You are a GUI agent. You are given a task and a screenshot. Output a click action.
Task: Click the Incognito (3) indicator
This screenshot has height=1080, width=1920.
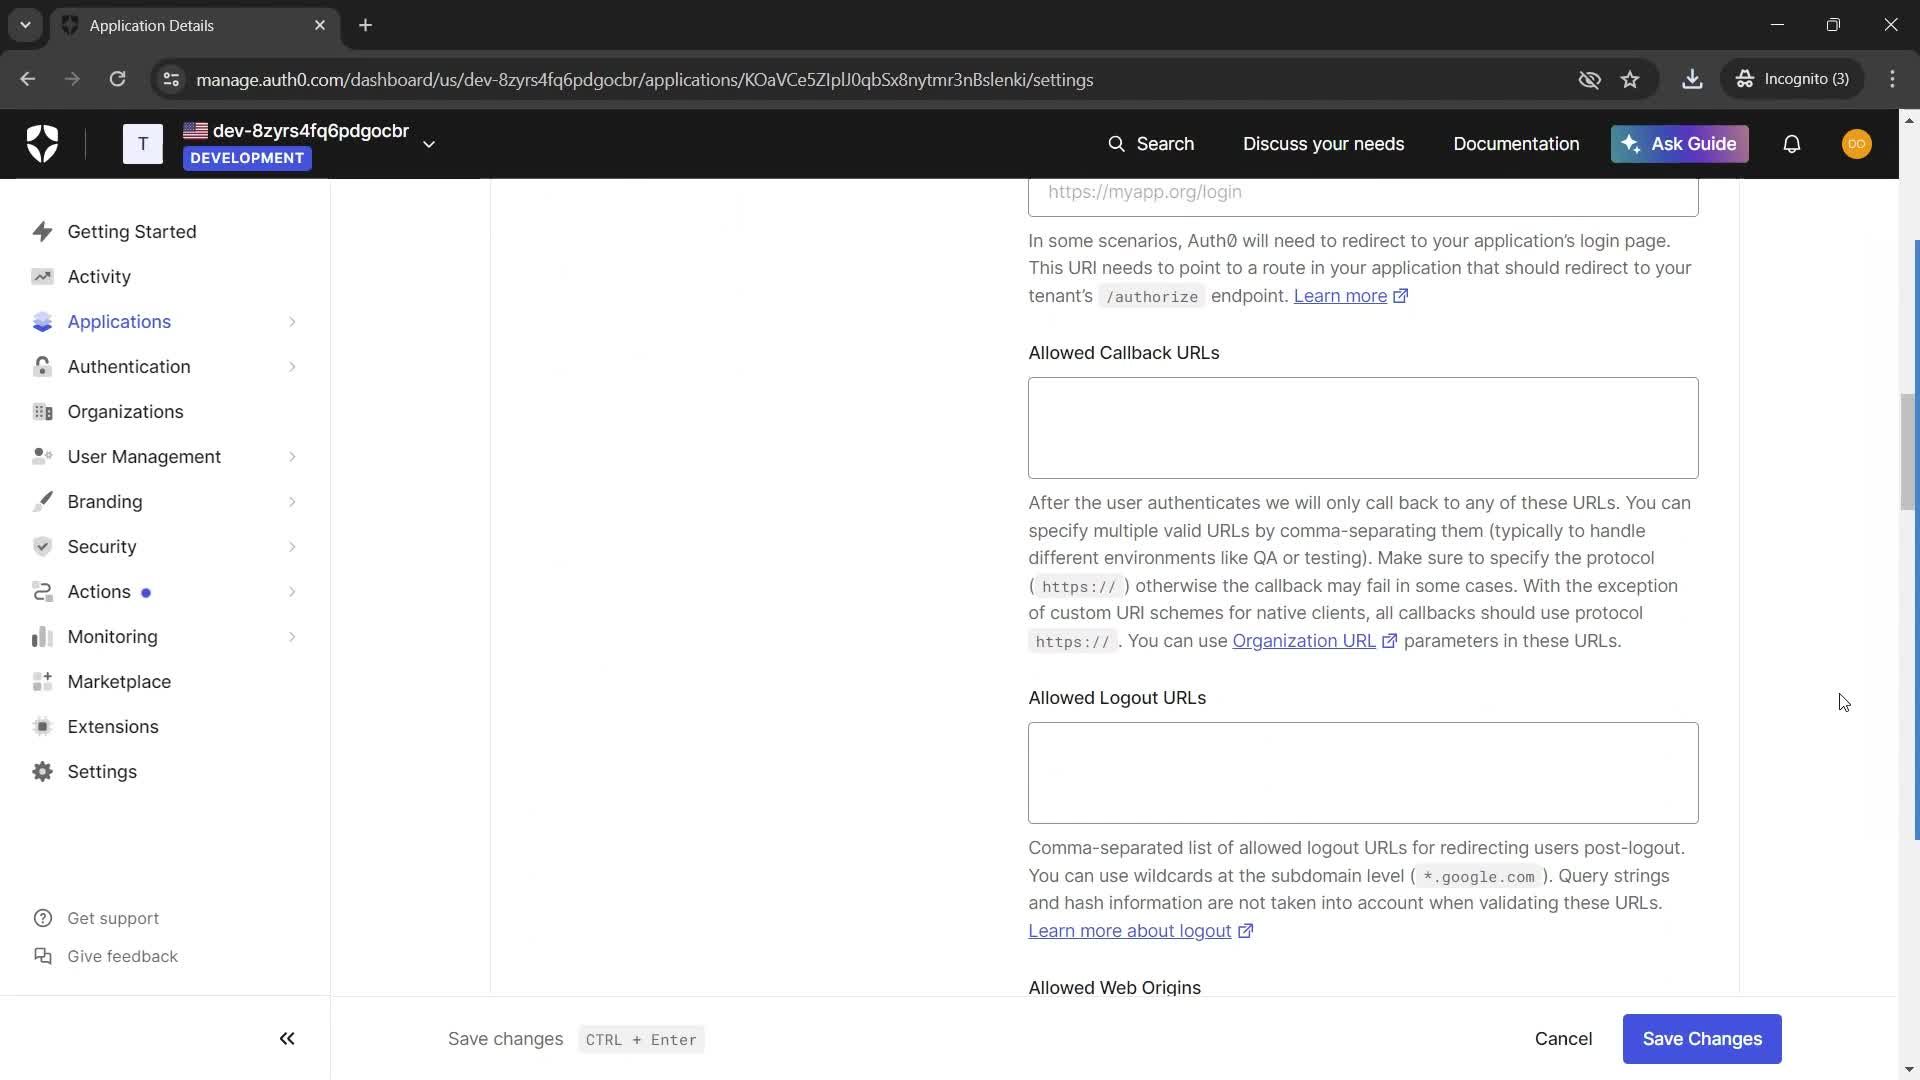tap(1792, 80)
